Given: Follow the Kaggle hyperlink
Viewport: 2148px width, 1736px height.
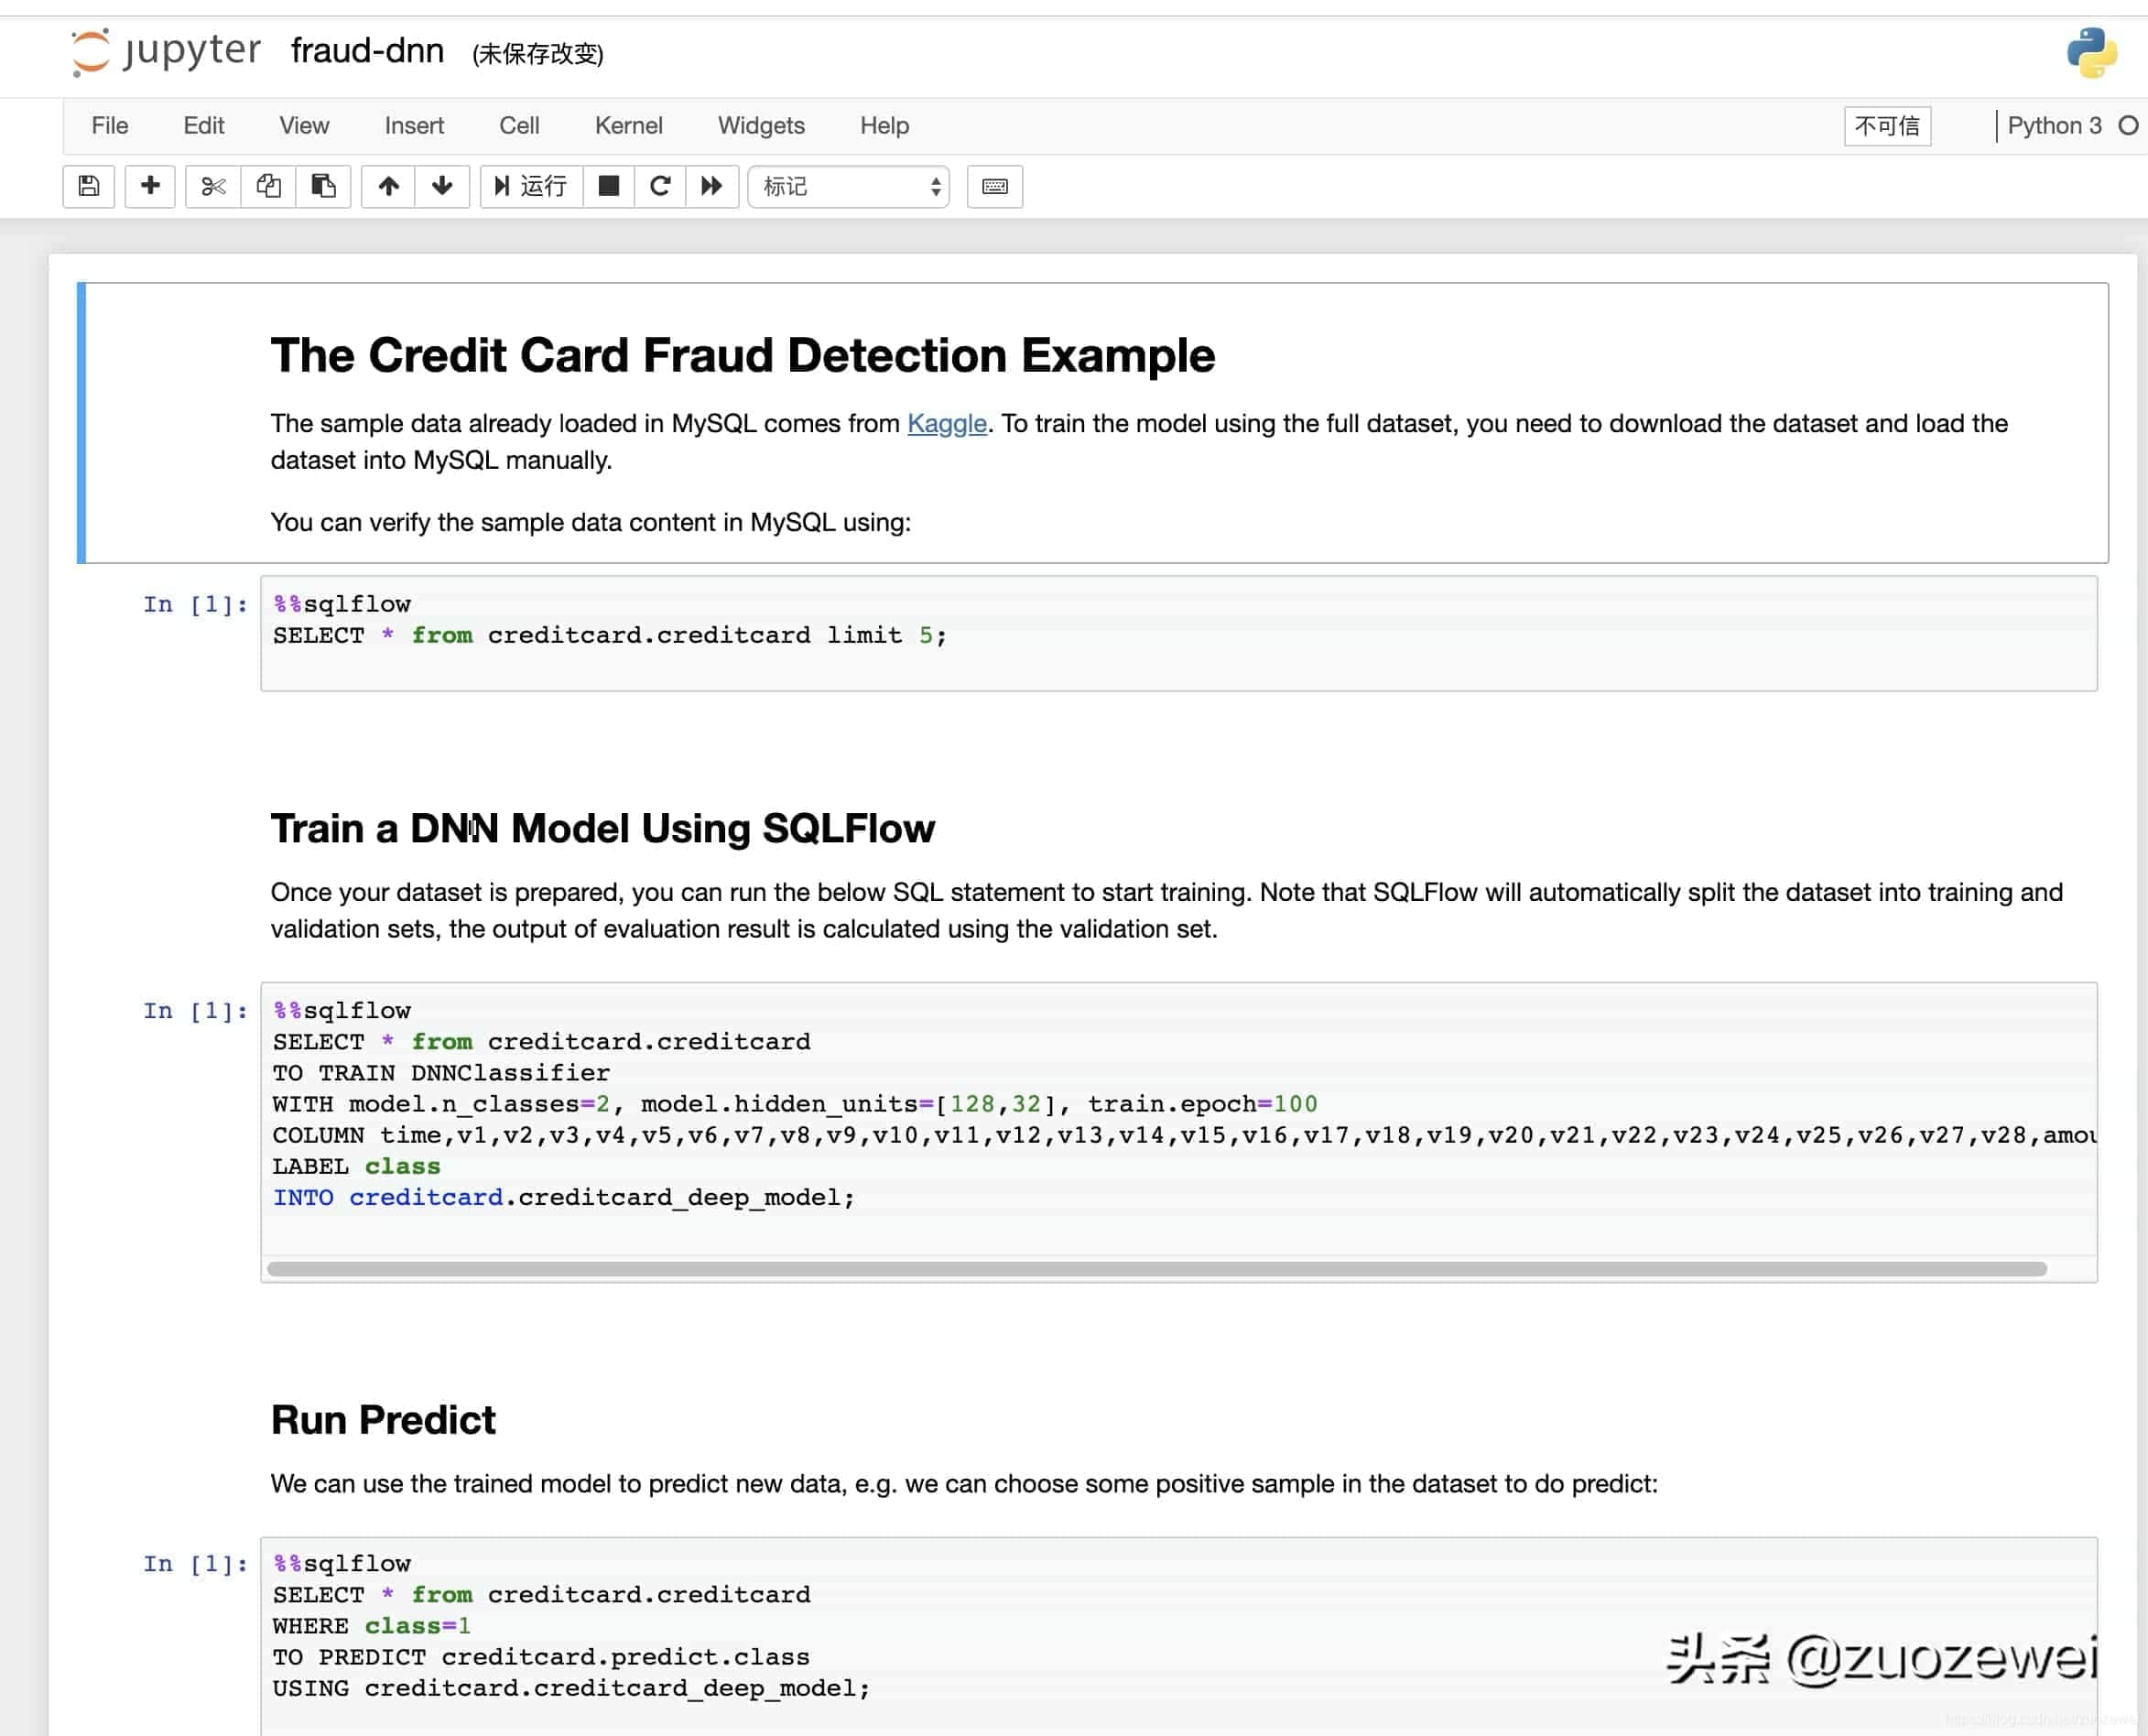Looking at the screenshot, I should (946, 423).
